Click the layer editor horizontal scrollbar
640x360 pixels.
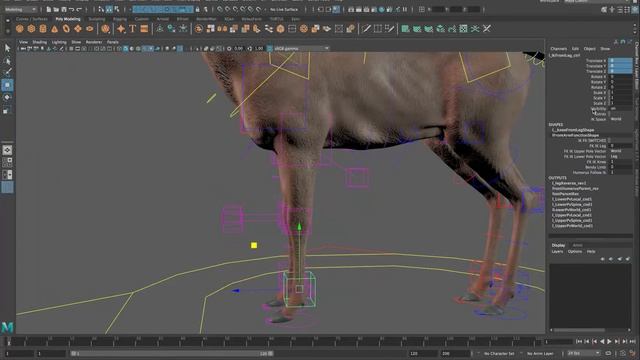click(x=579, y=330)
